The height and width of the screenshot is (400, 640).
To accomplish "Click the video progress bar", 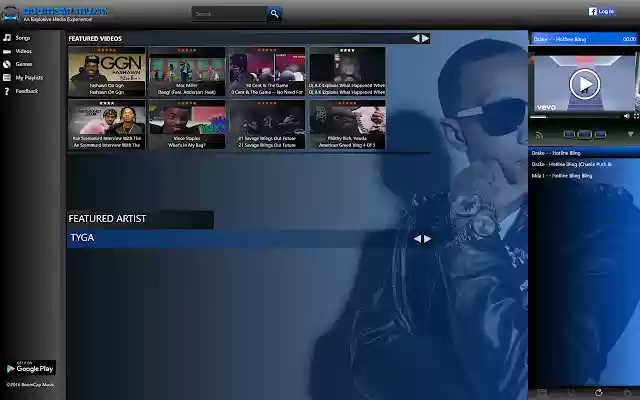I will point(575,117).
